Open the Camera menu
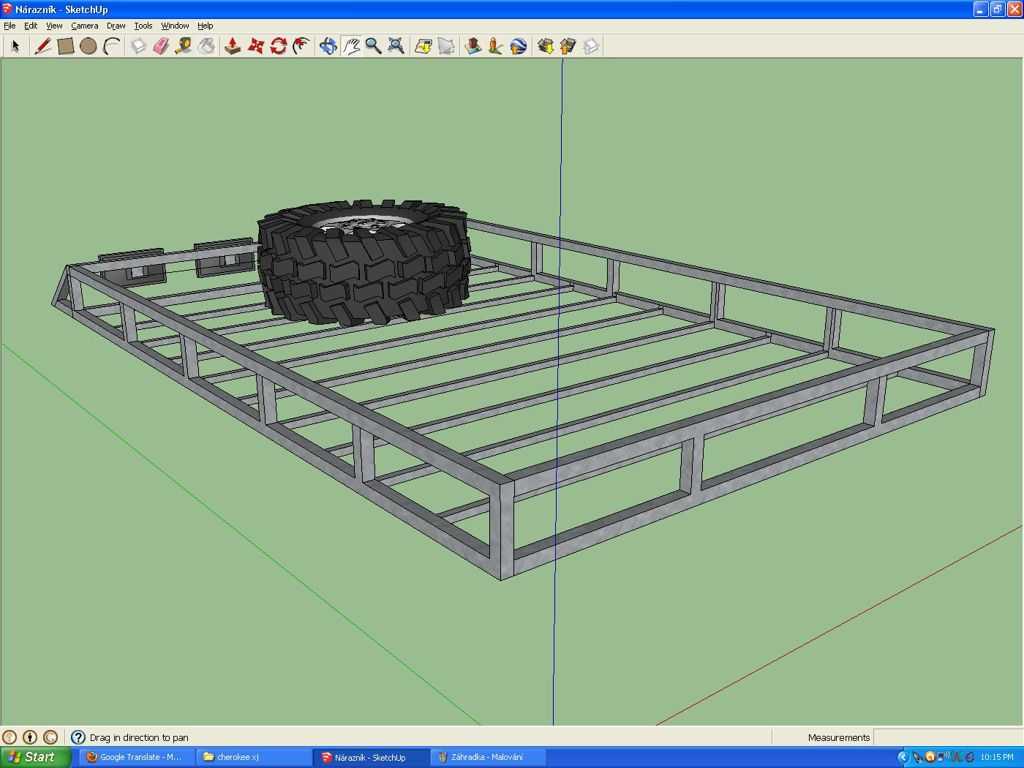The image size is (1024, 768). coord(84,26)
